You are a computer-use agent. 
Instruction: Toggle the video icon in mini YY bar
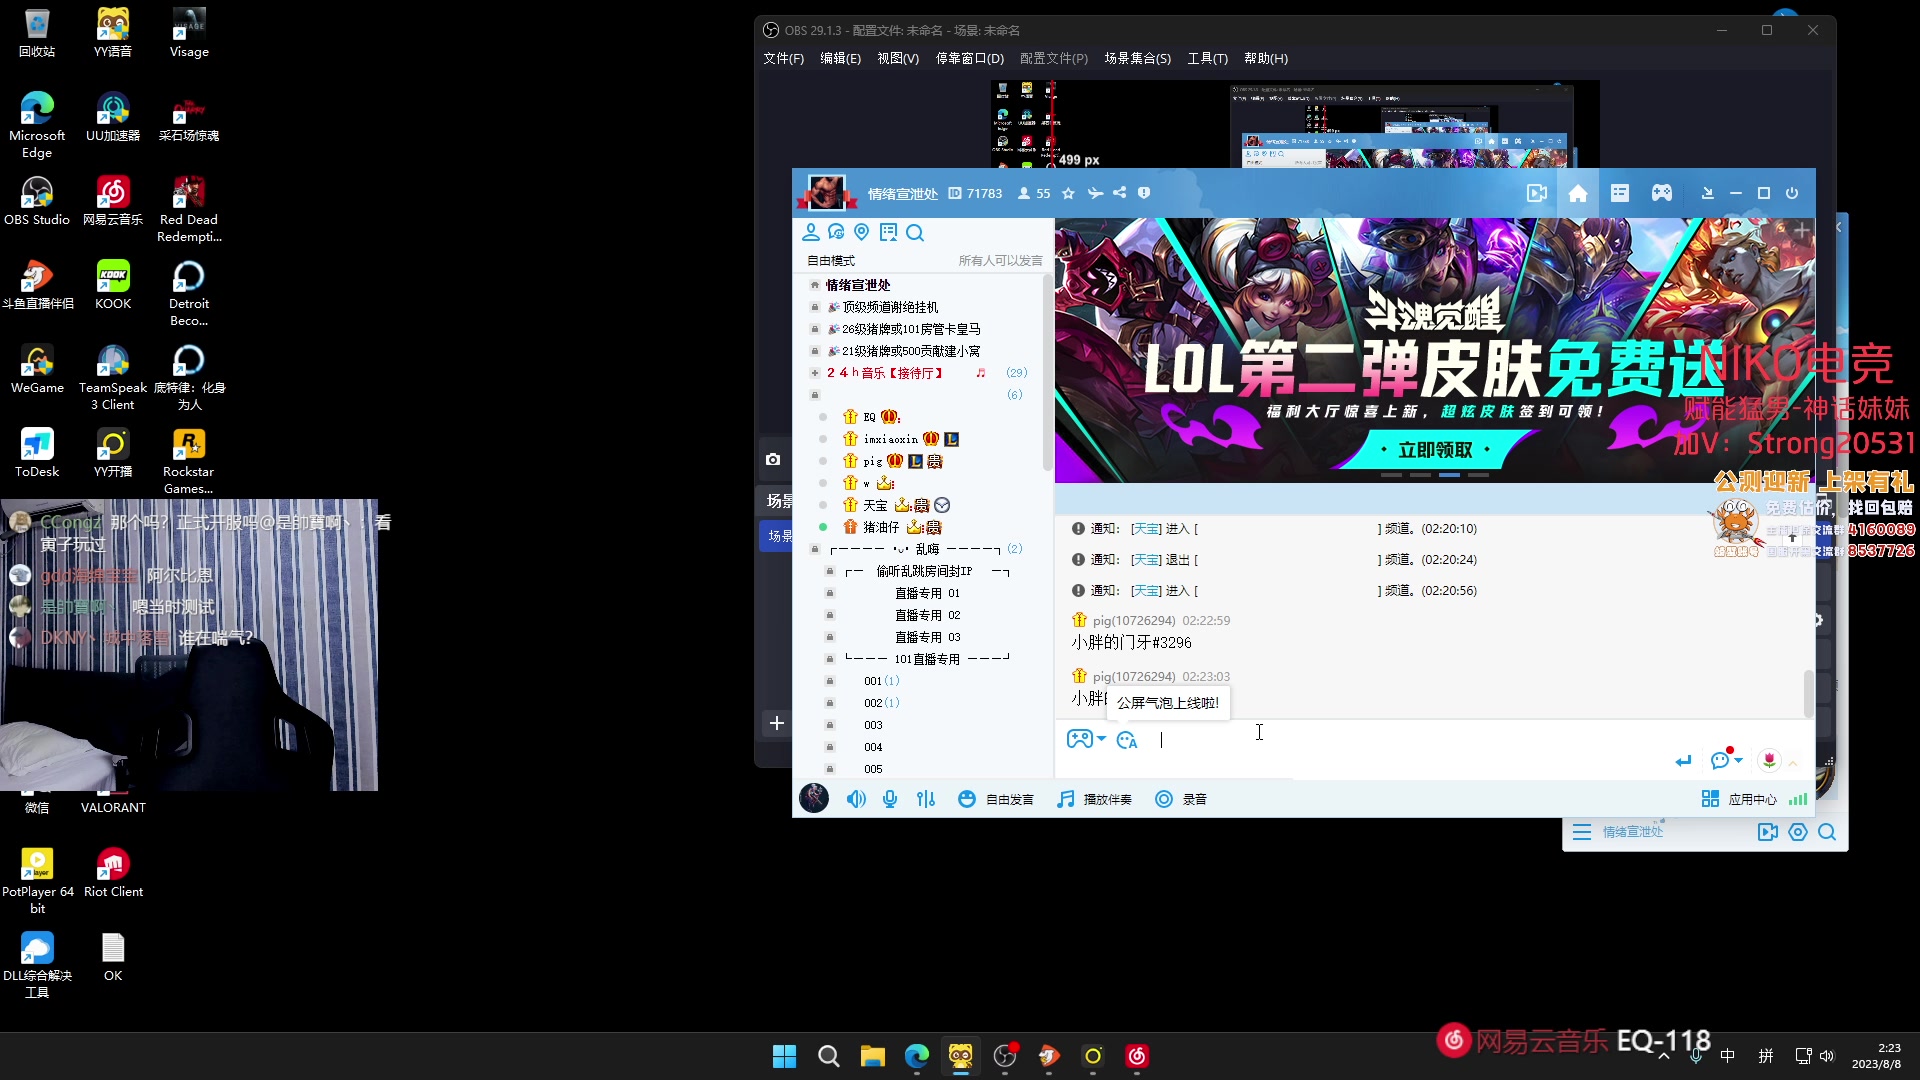coord(1768,832)
